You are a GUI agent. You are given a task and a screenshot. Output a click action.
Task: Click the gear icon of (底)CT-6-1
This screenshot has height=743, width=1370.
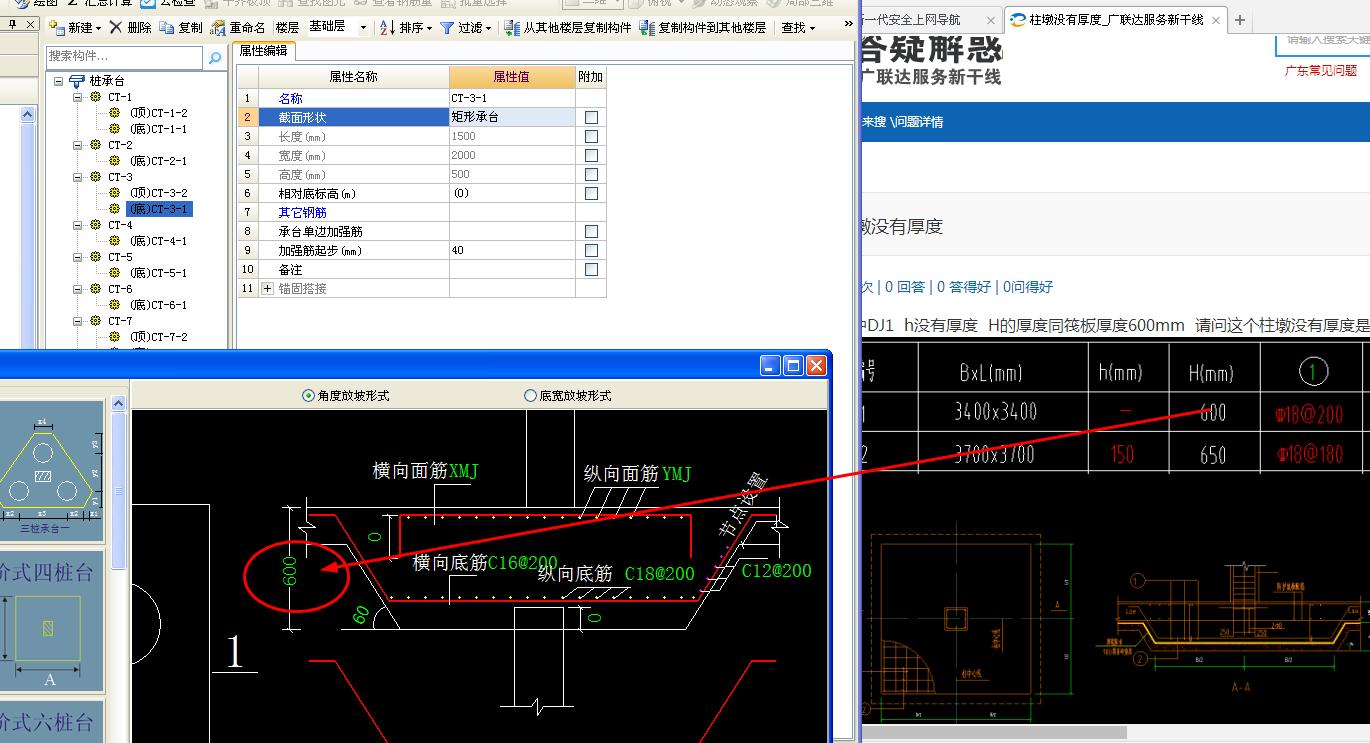click(x=115, y=305)
